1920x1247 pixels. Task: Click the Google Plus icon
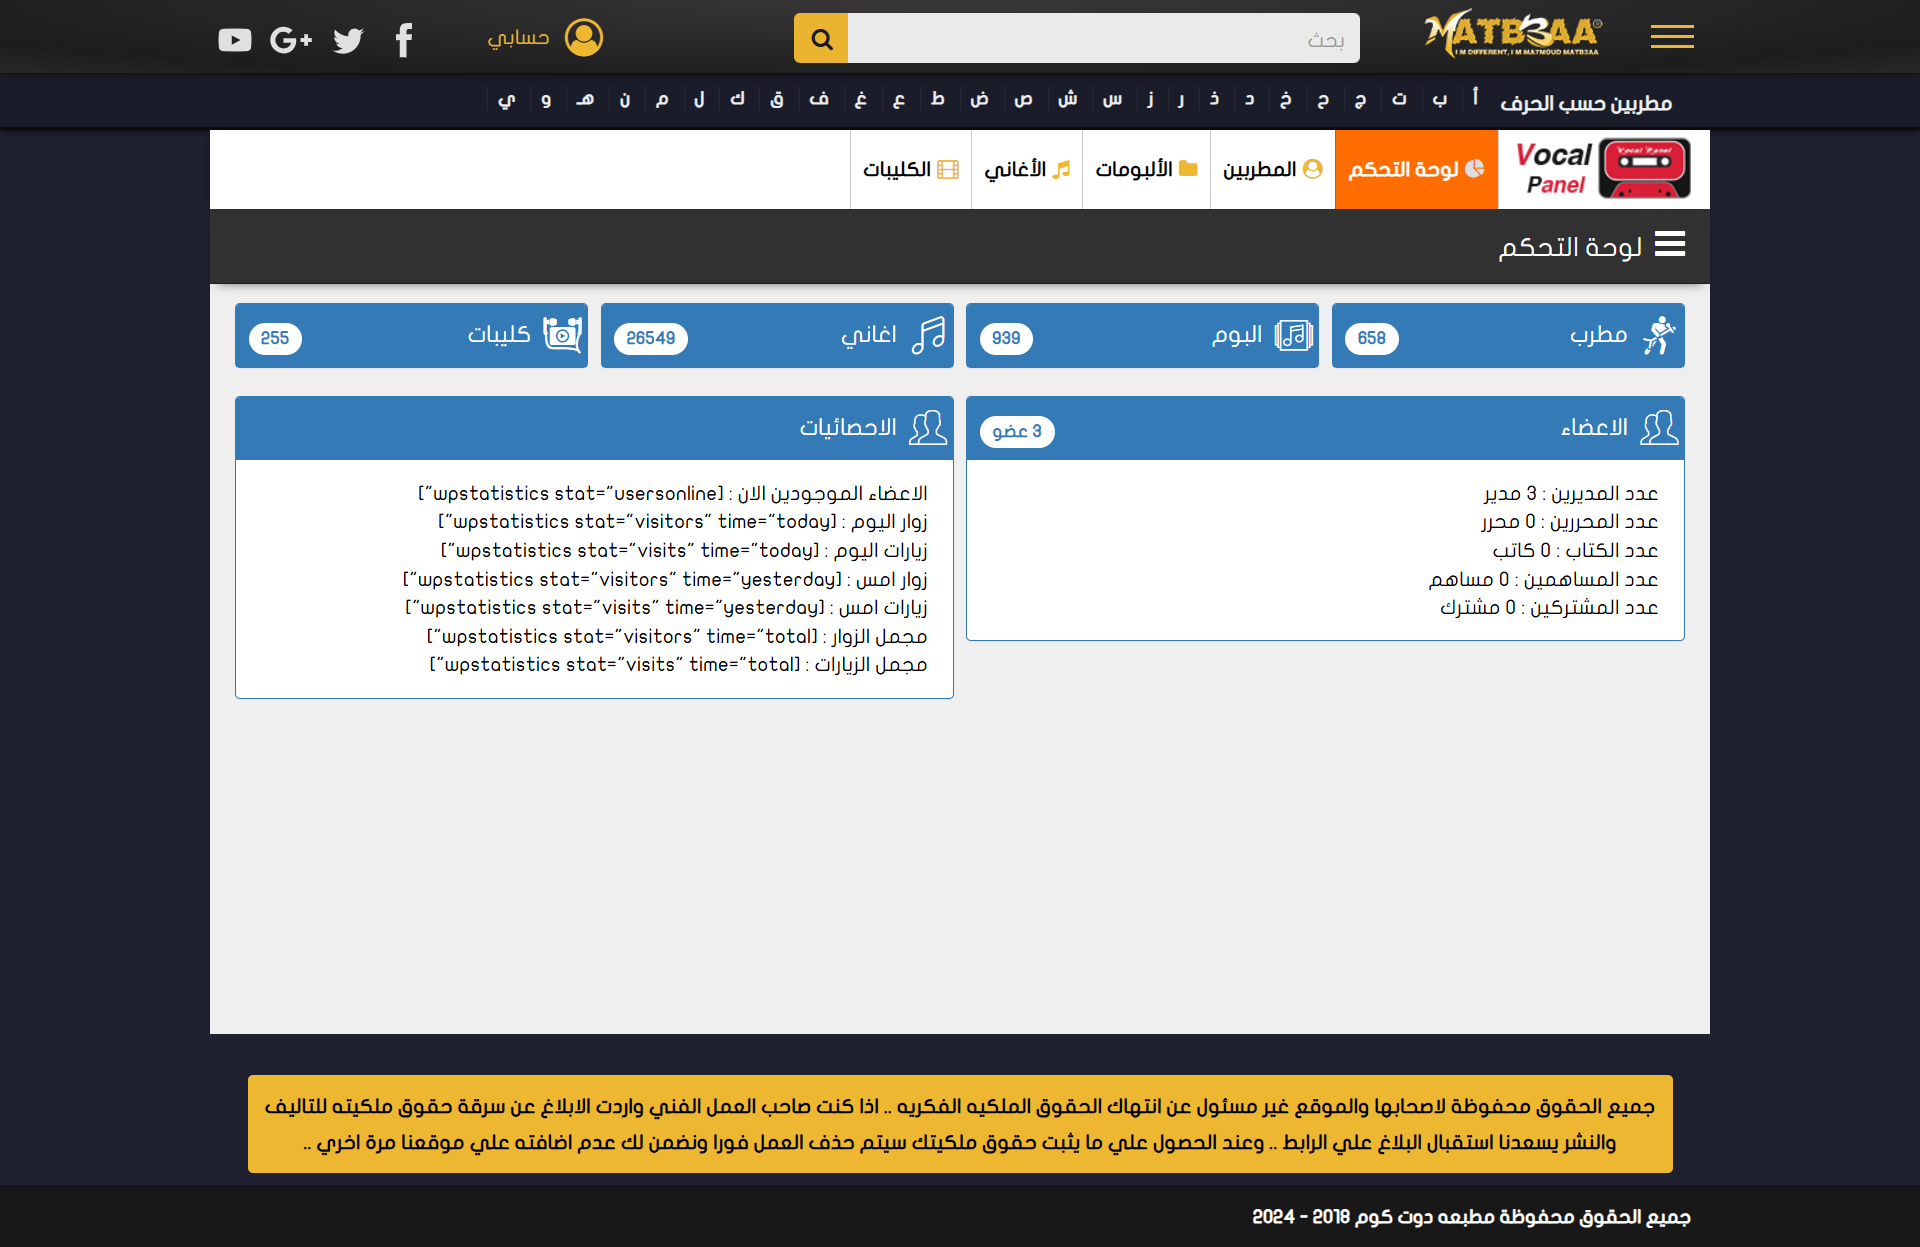click(291, 40)
